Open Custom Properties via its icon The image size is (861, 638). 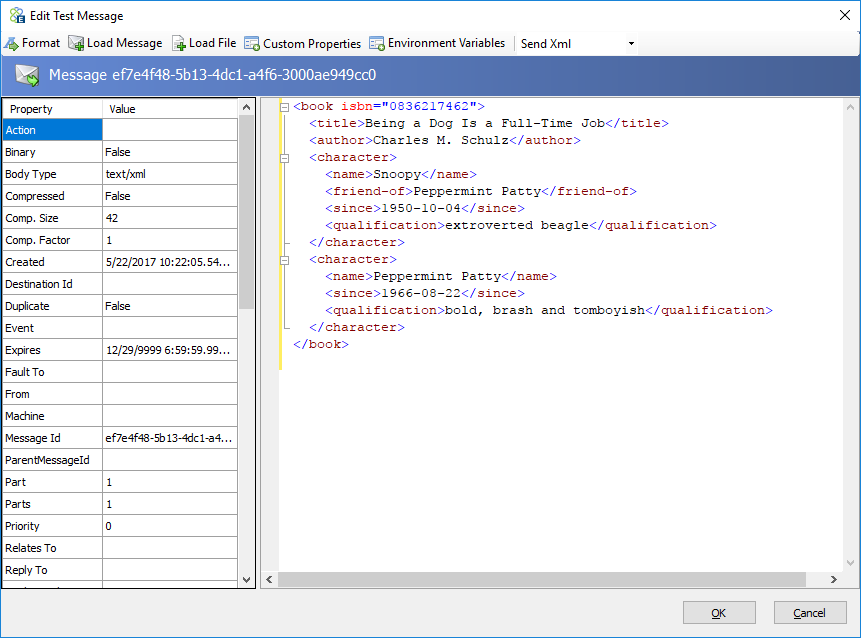pos(251,43)
